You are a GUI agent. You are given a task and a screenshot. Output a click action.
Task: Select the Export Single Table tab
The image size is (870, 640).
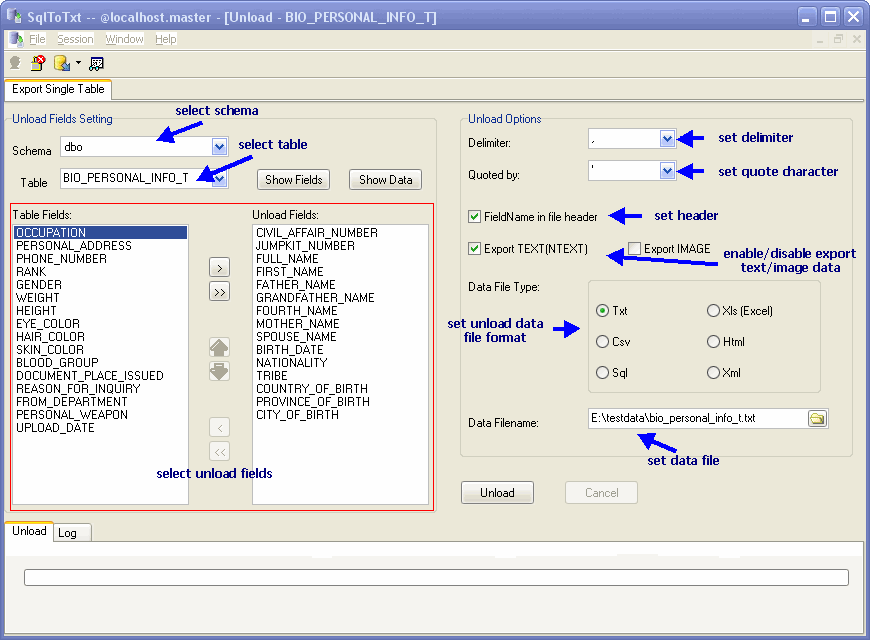[58, 89]
